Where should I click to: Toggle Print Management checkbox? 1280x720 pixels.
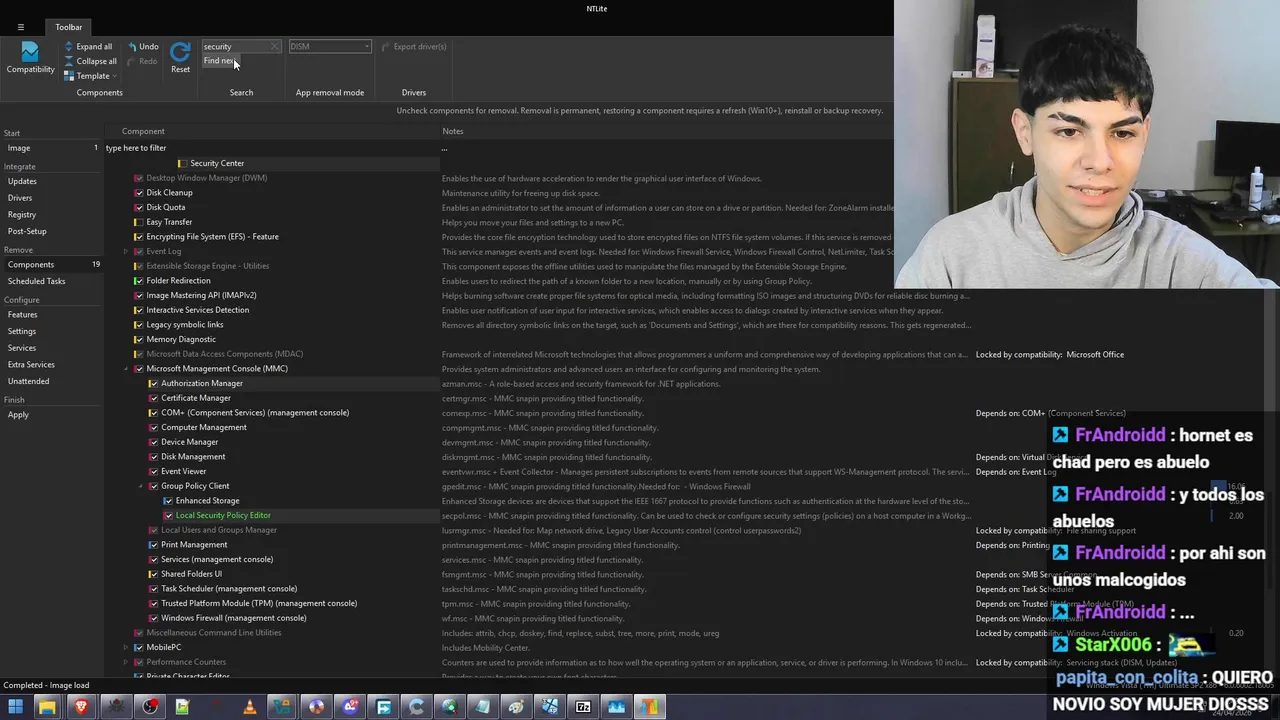point(153,545)
